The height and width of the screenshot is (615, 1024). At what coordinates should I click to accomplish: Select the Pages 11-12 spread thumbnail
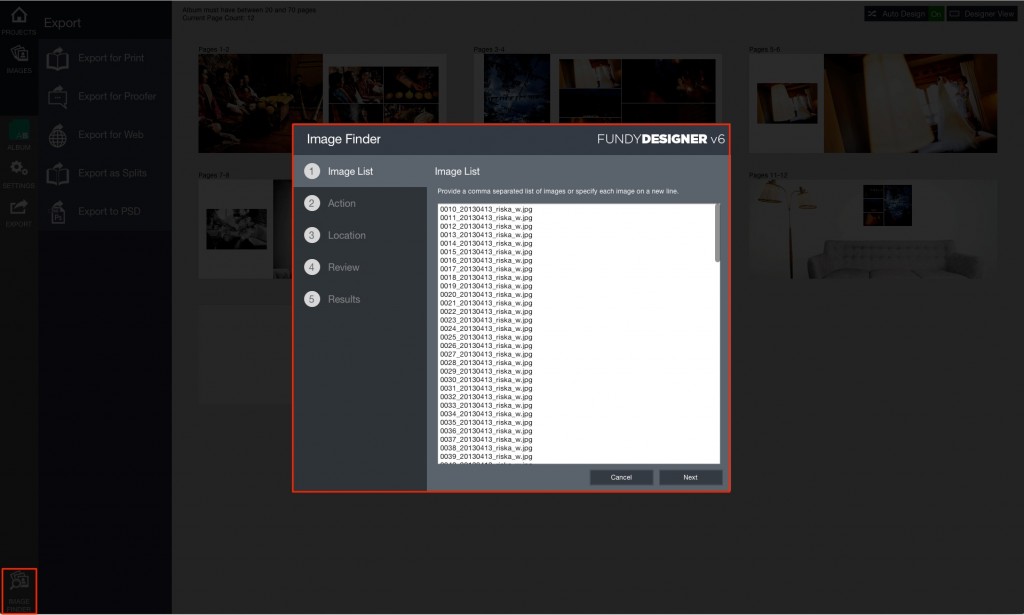click(x=873, y=229)
